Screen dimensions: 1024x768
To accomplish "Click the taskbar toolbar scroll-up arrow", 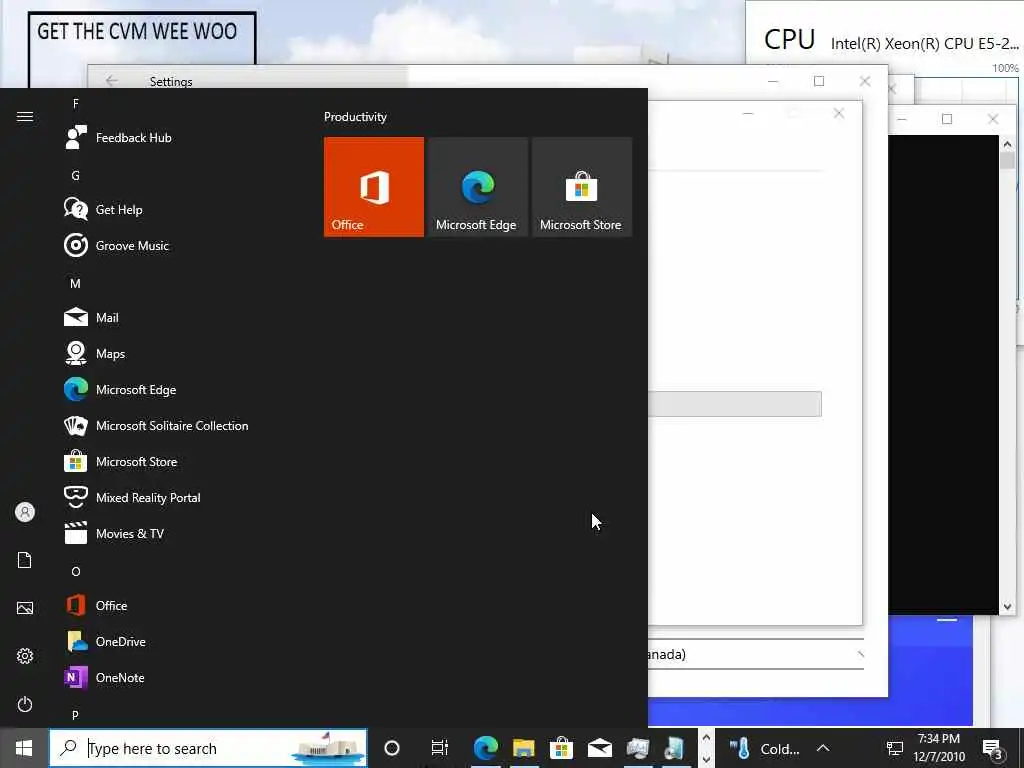I will [x=706, y=738].
